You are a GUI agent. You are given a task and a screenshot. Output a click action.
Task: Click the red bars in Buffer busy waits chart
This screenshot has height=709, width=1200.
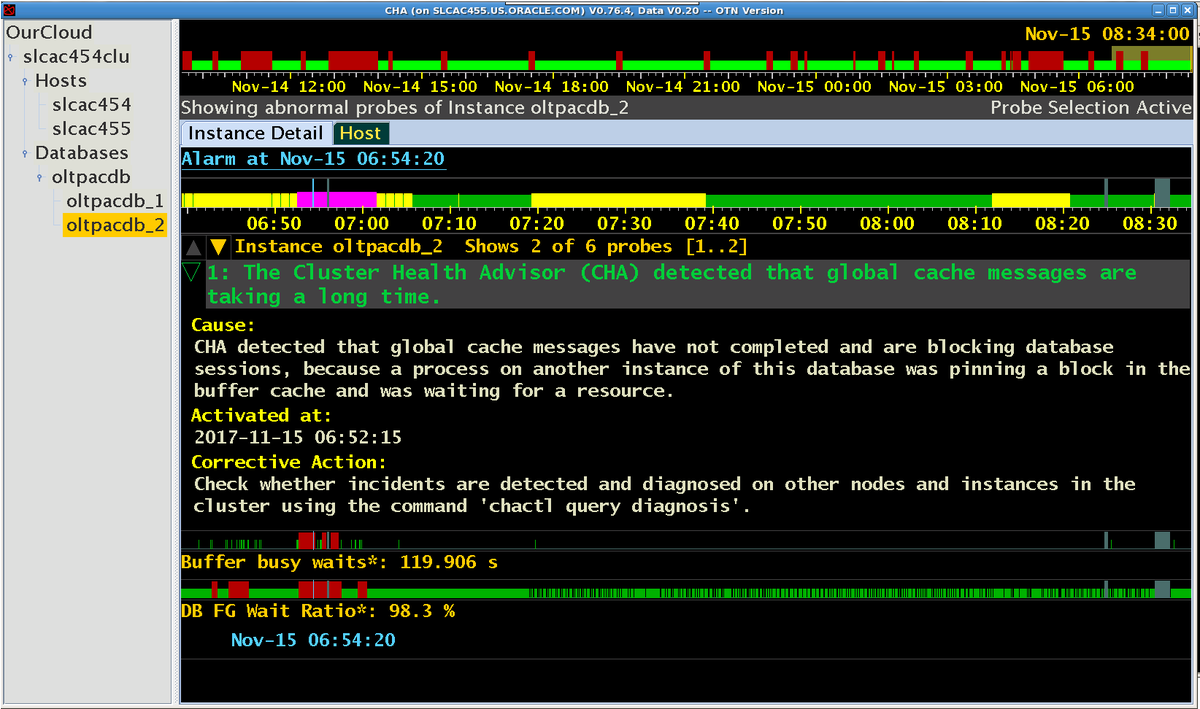(x=320, y=540)
